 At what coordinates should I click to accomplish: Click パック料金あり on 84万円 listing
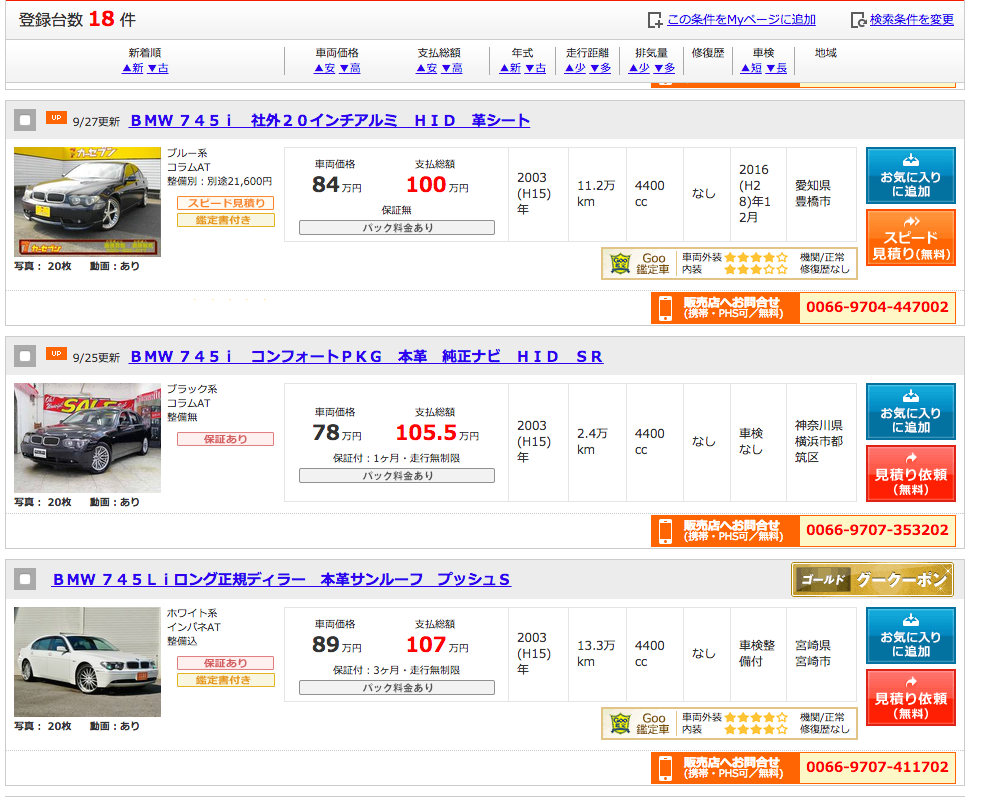coord(397,227)
